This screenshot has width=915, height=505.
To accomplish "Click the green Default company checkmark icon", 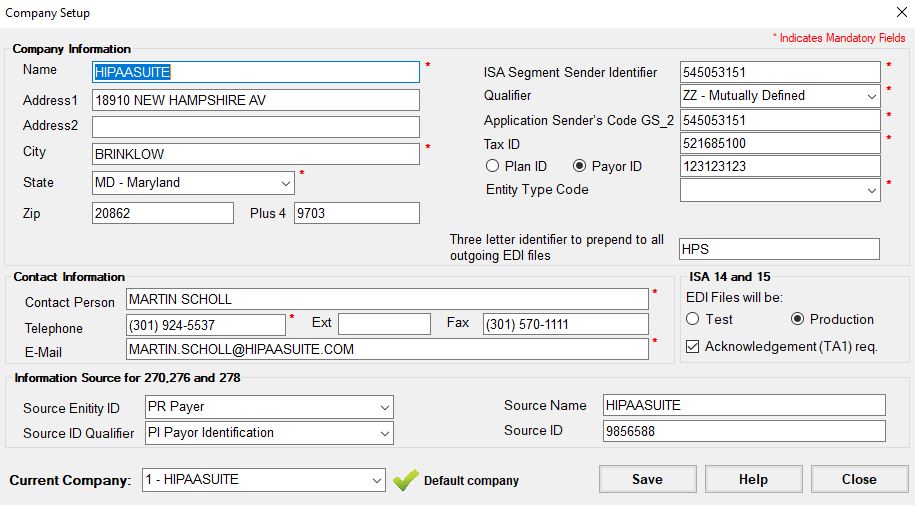I will tap(406, 480).
